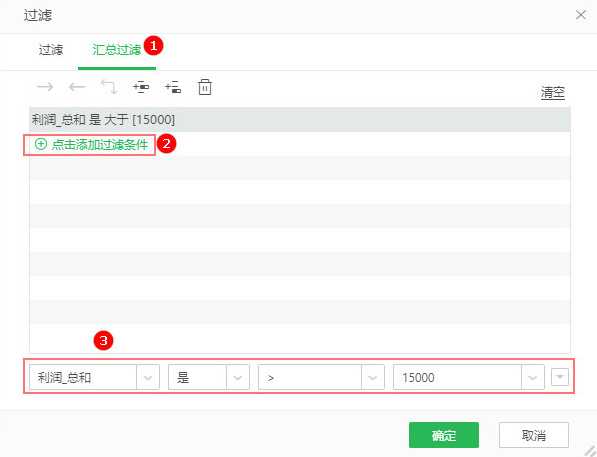This screenshot has height=457, width=597.
Task: Click the swap condition relation icon
Action: [109, 87]
